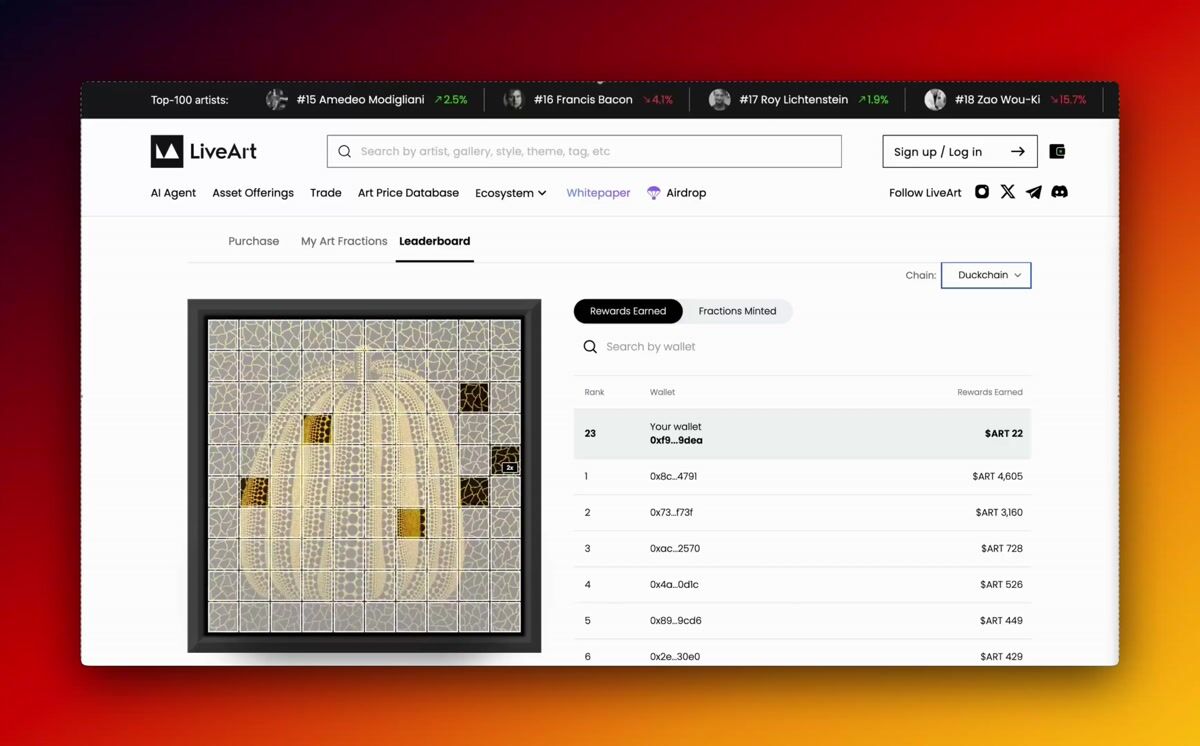This screenshot has width=1200, height=746.
Task: Click wallet 0x4a...0d1c in rank 4
Action: pos(674,585)
